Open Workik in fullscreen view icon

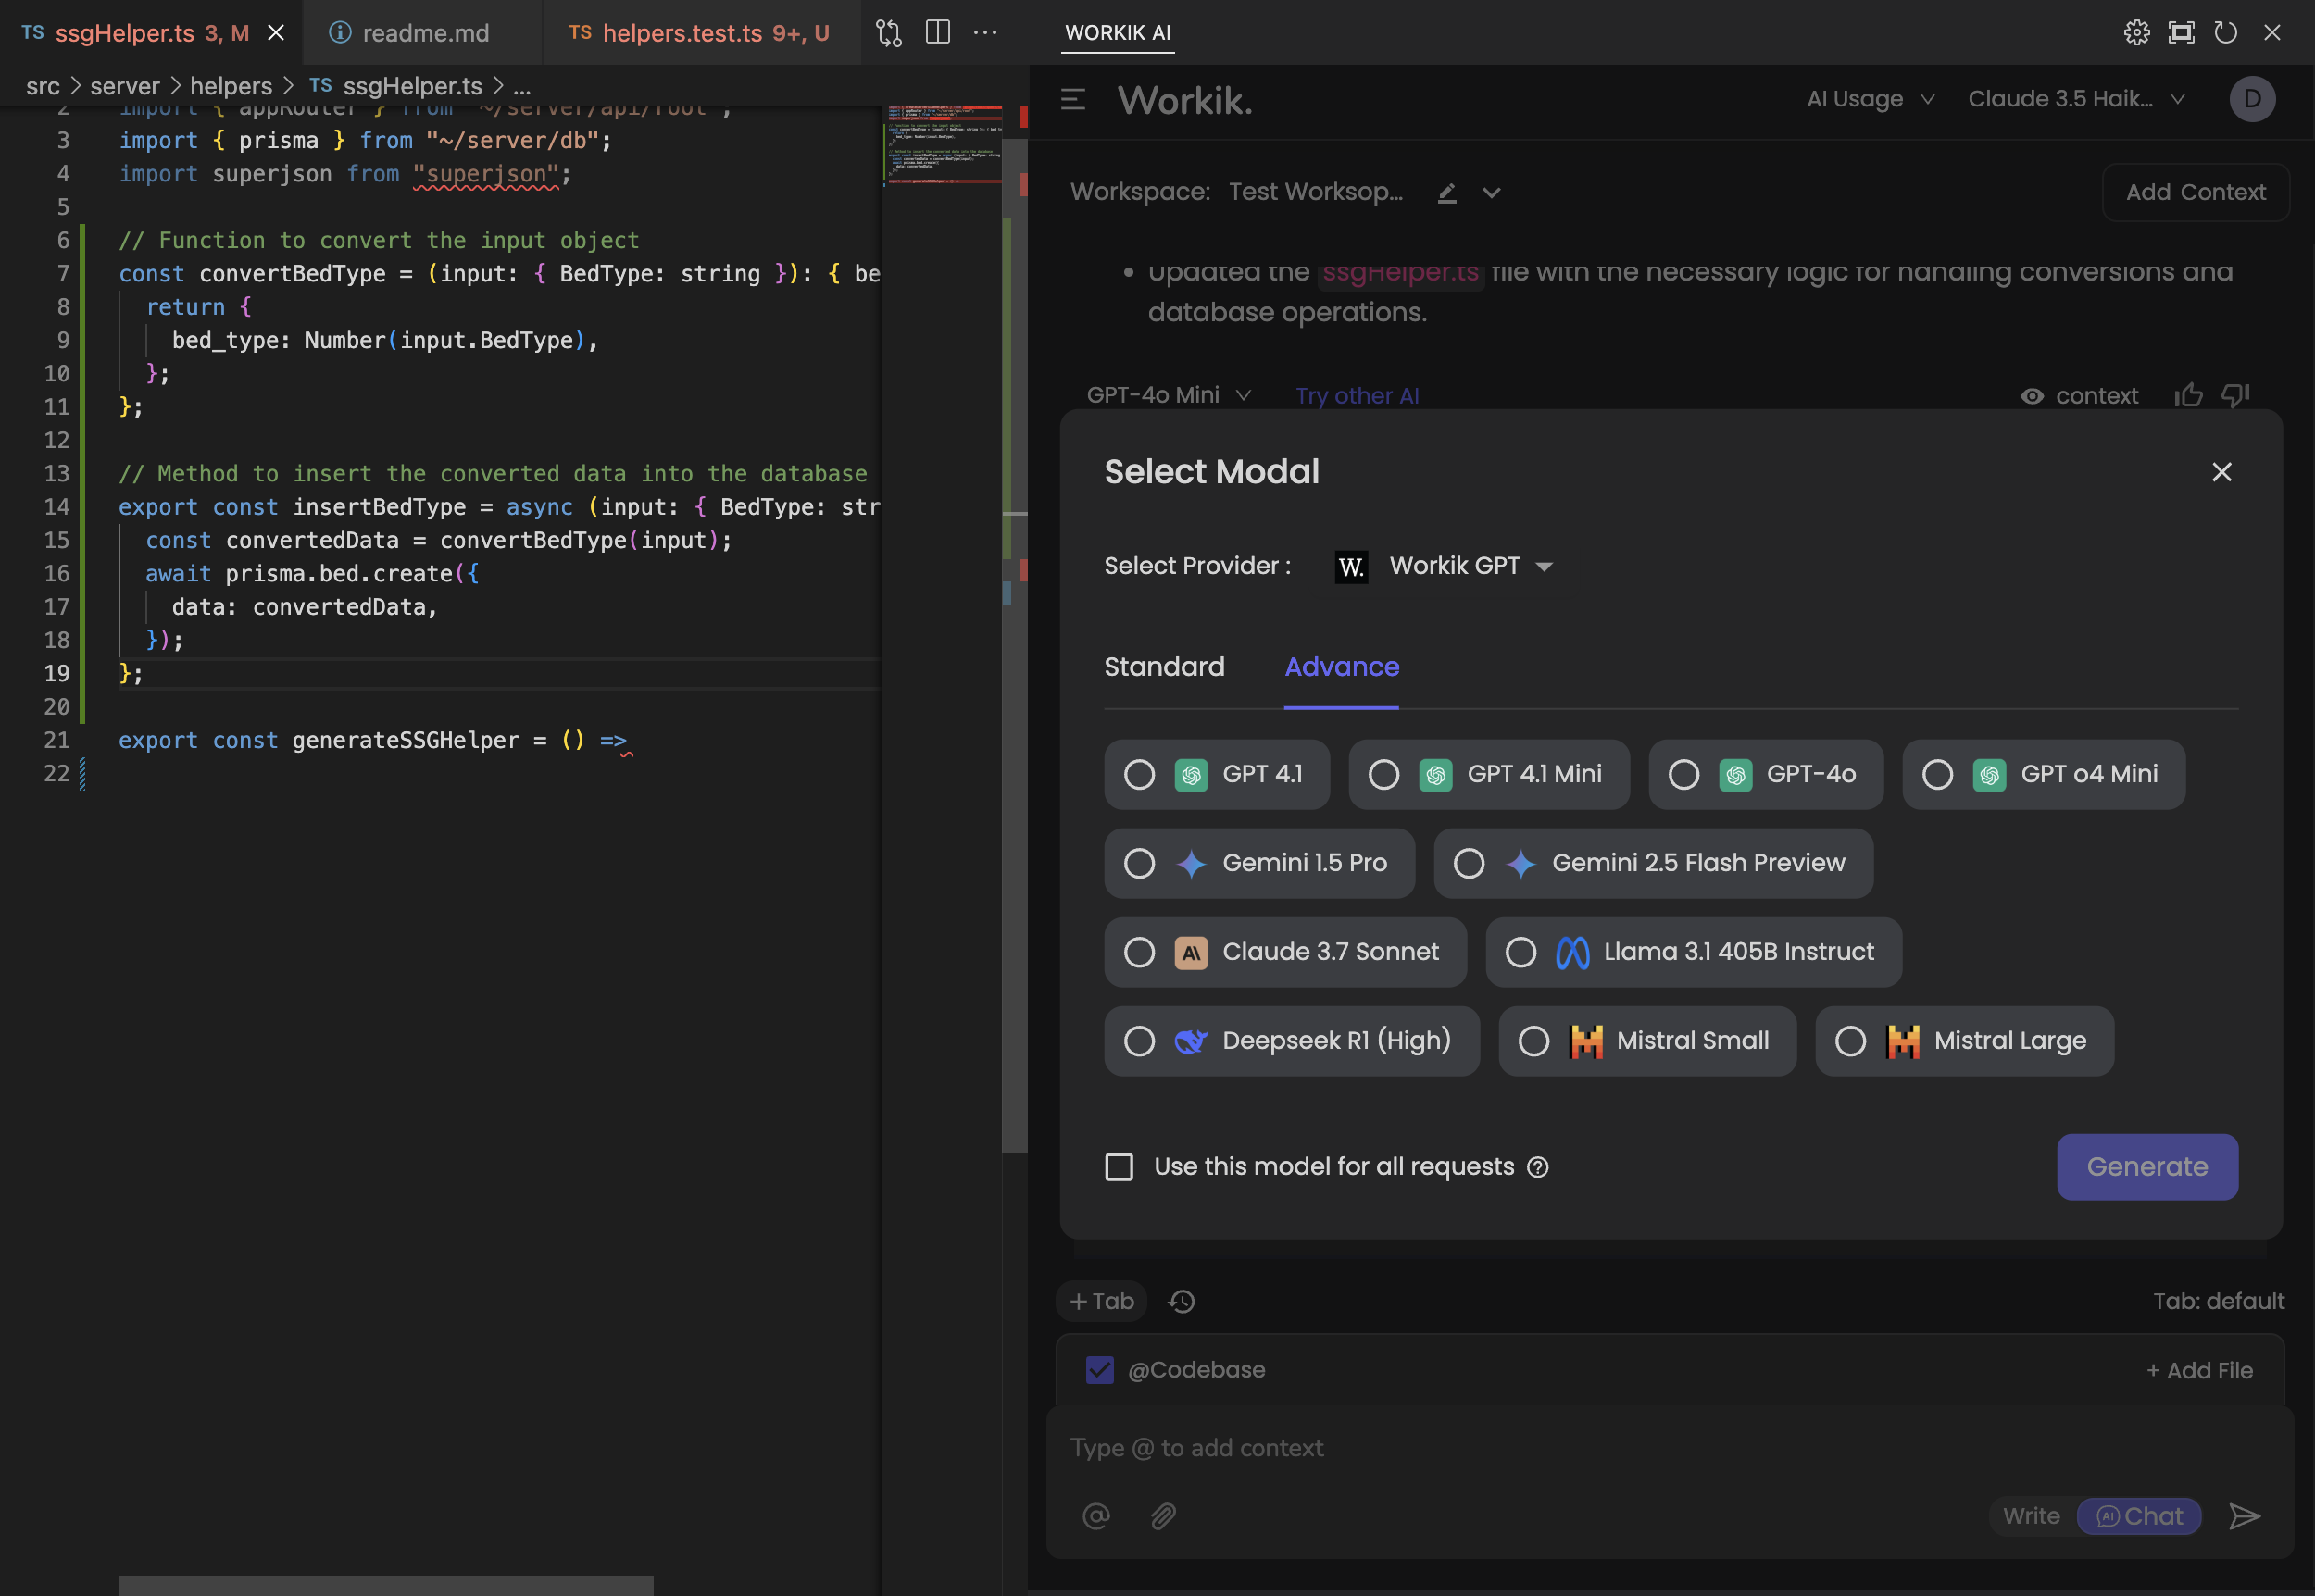click(2181, 33)
